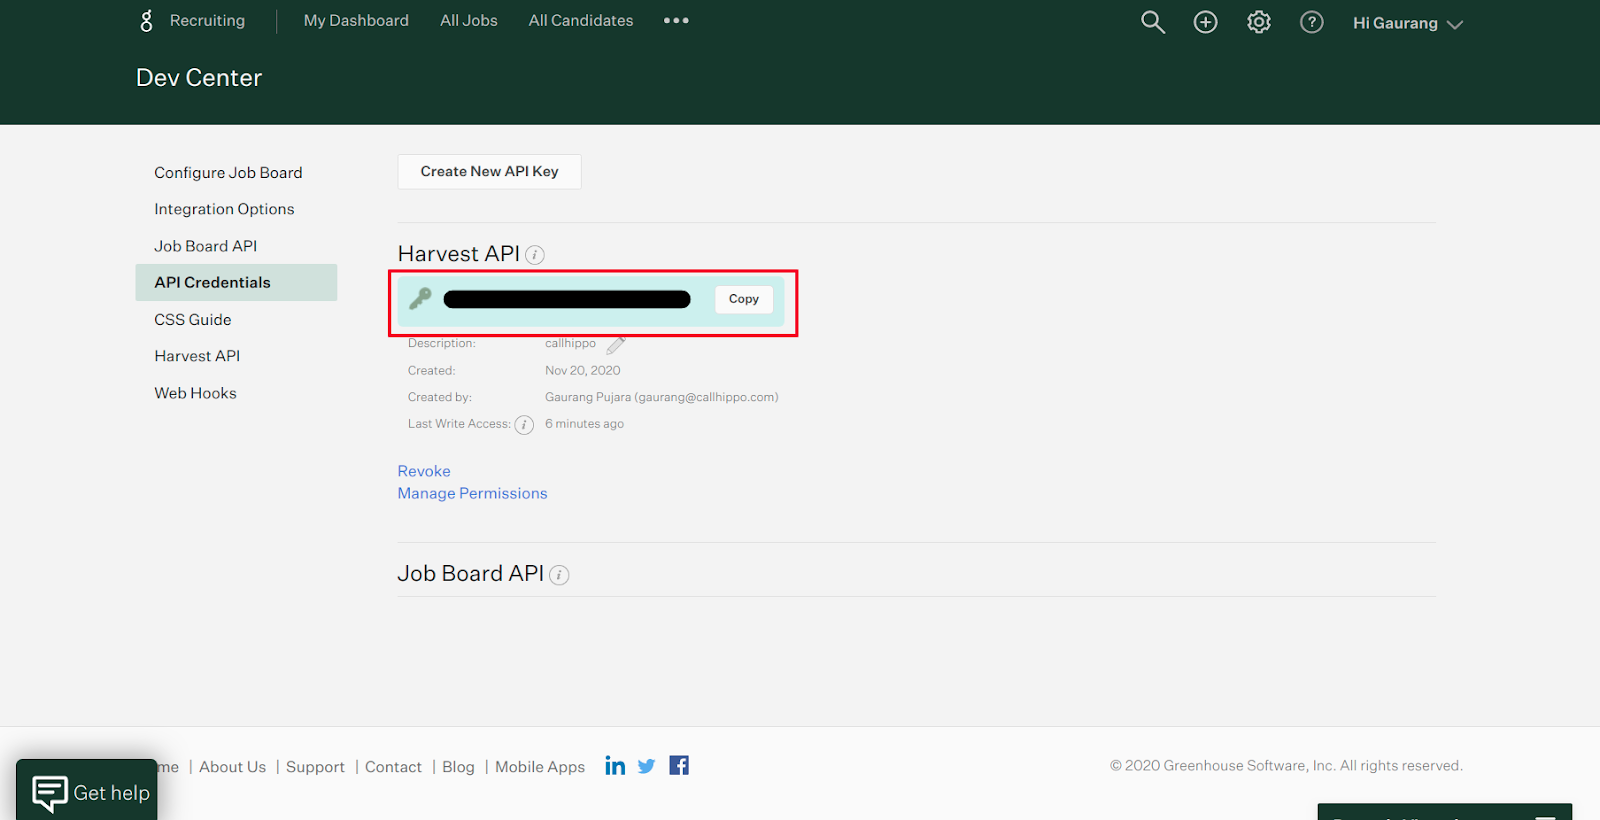The image size is (1600, 820).
Task: Click the Job Board API section heading
Action: click(471, 574)
